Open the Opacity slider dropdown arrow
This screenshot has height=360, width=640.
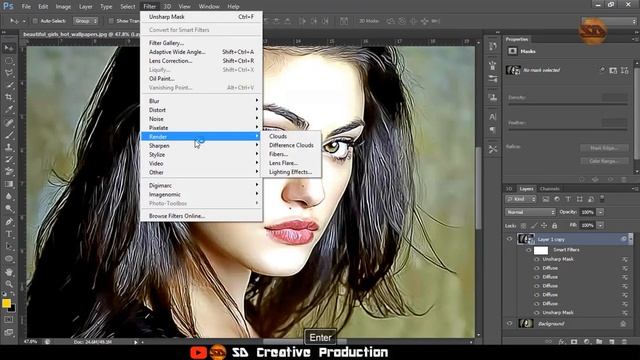(x=600, y=212)
